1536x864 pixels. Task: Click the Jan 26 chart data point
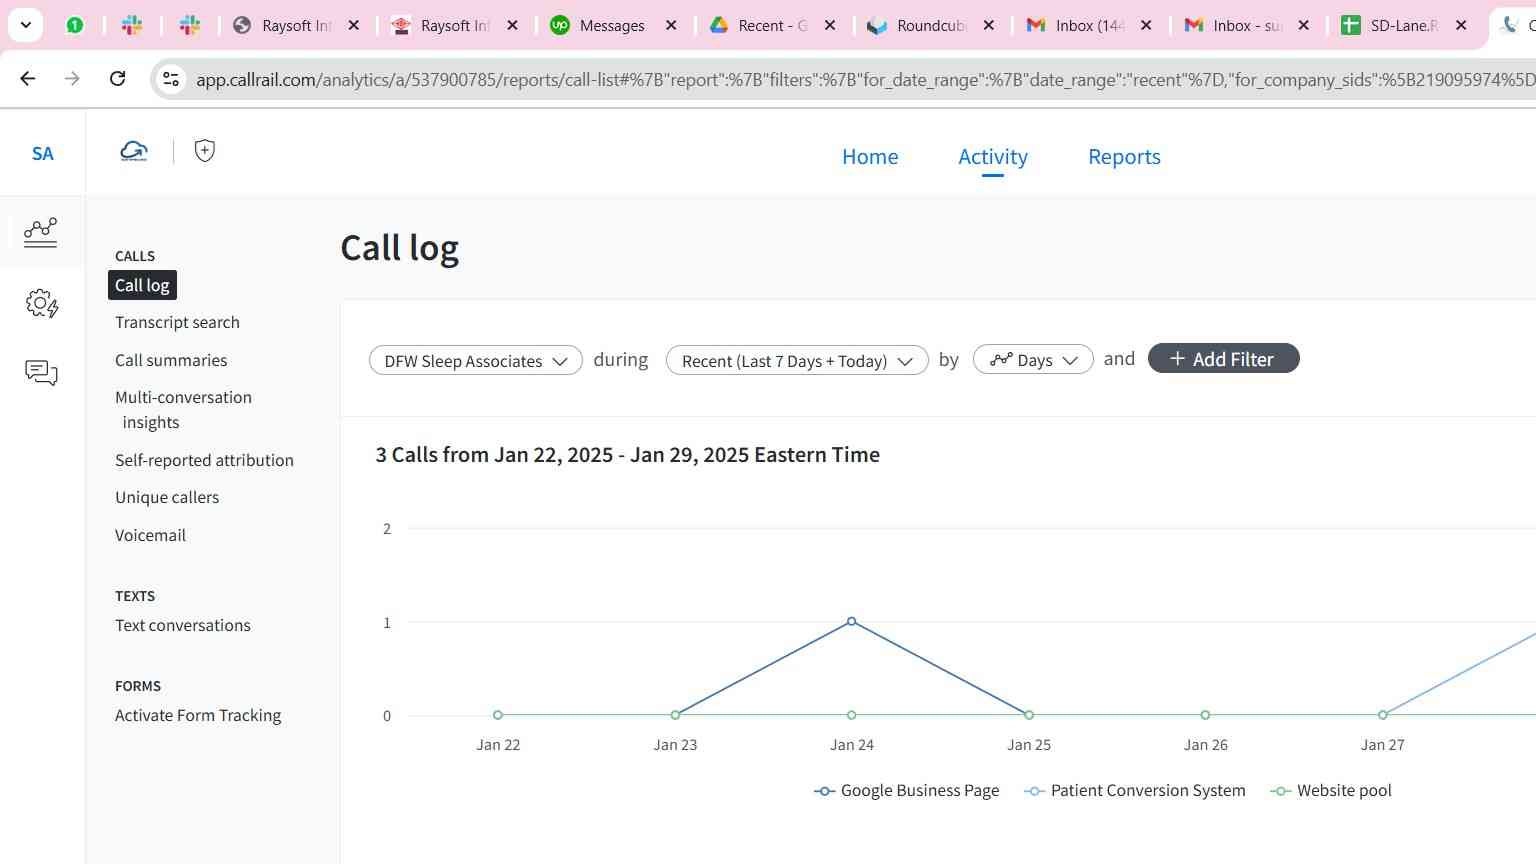click(x=1205, y=715)
